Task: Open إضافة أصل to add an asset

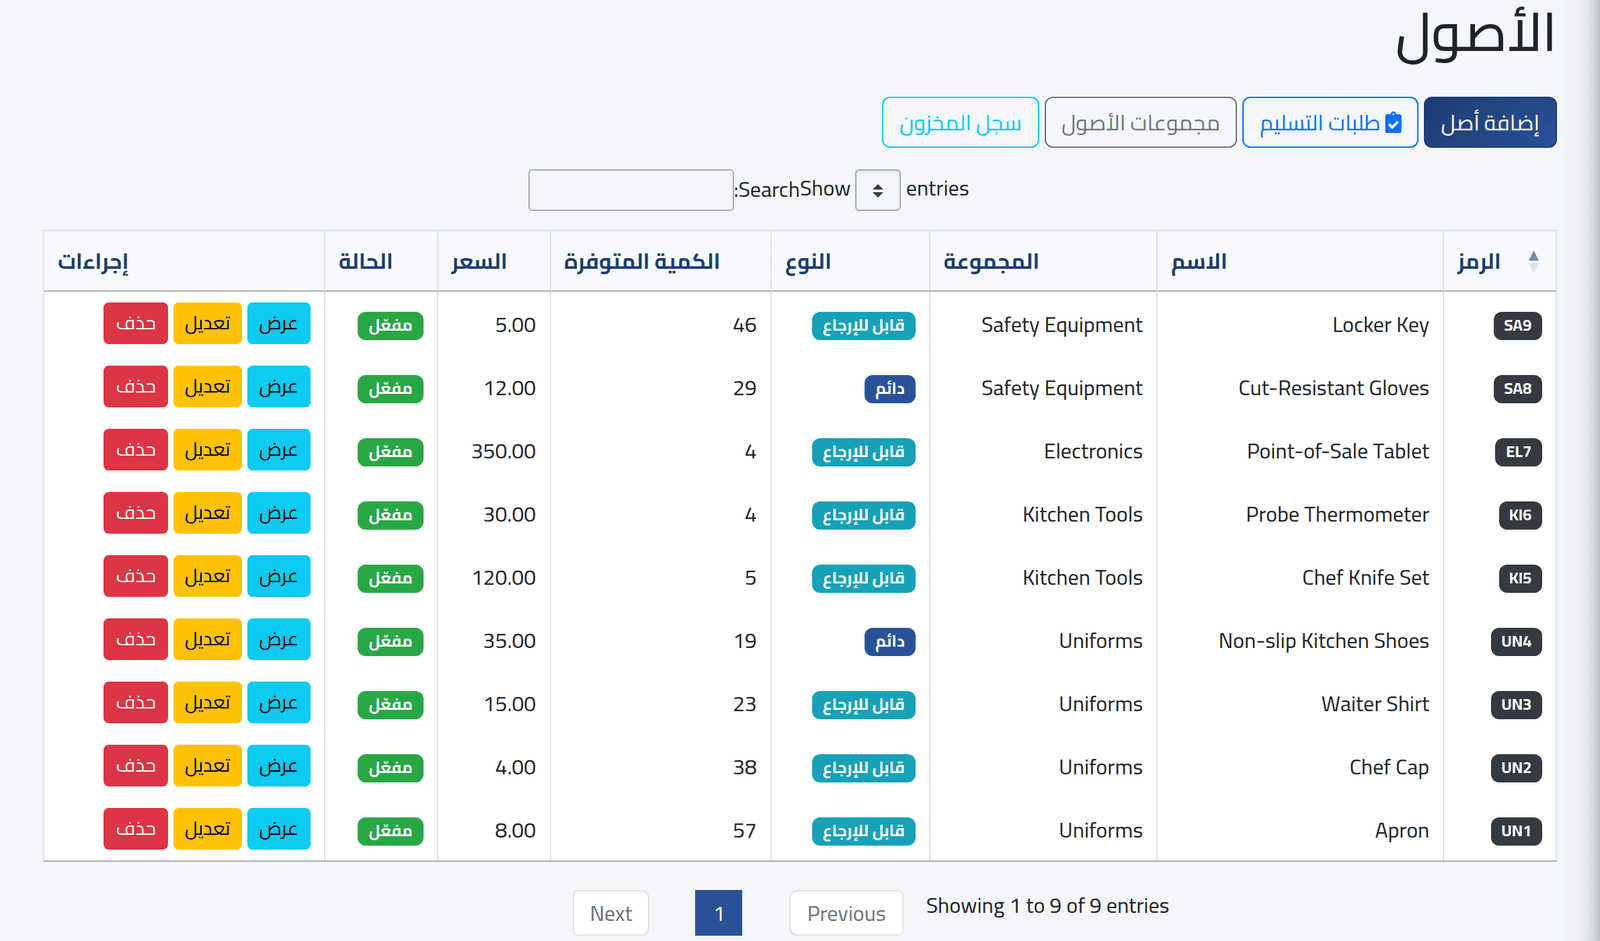Action: (1490, 122)
